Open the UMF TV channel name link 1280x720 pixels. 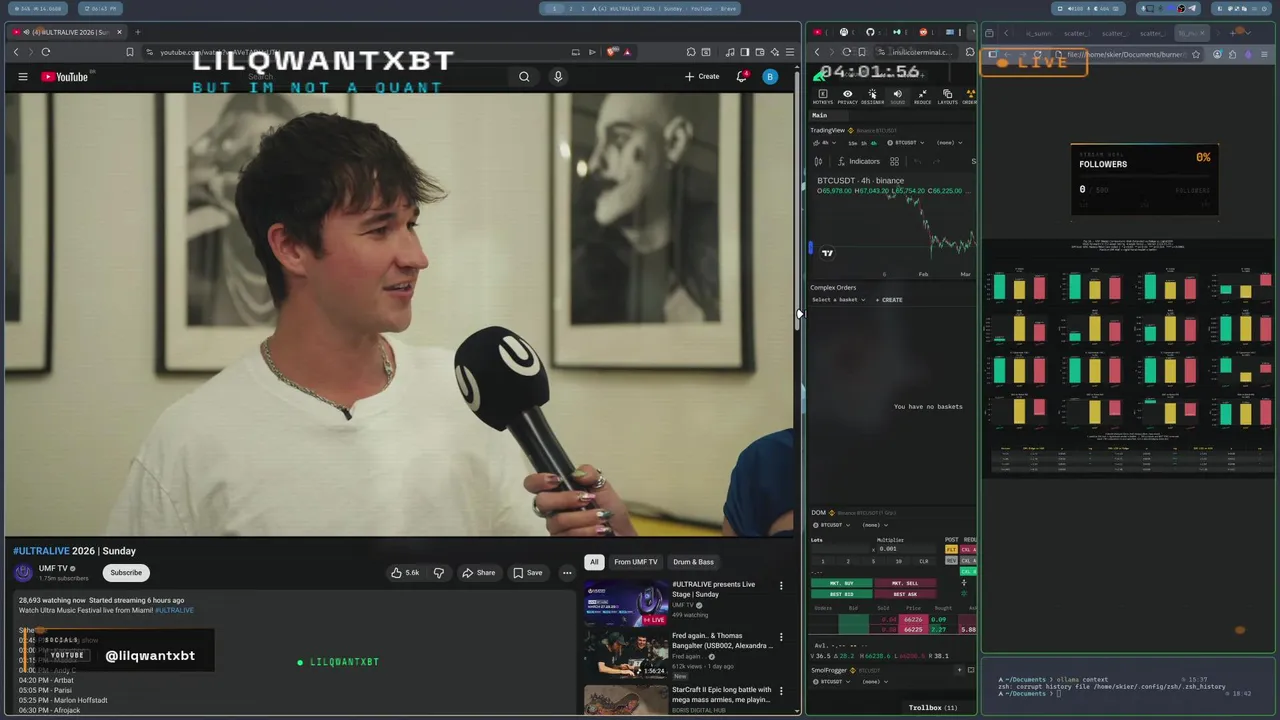point(53,568)
